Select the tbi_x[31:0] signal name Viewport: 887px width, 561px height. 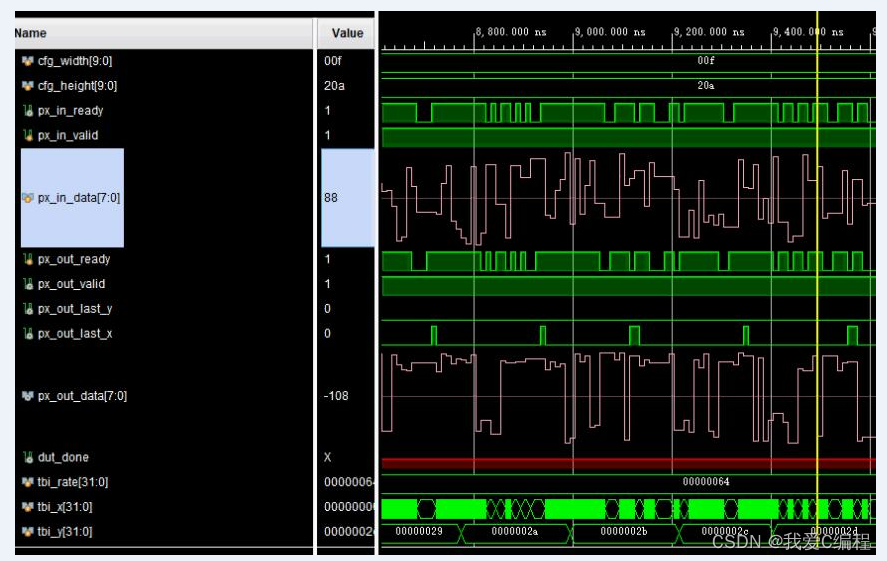(66, 507)
